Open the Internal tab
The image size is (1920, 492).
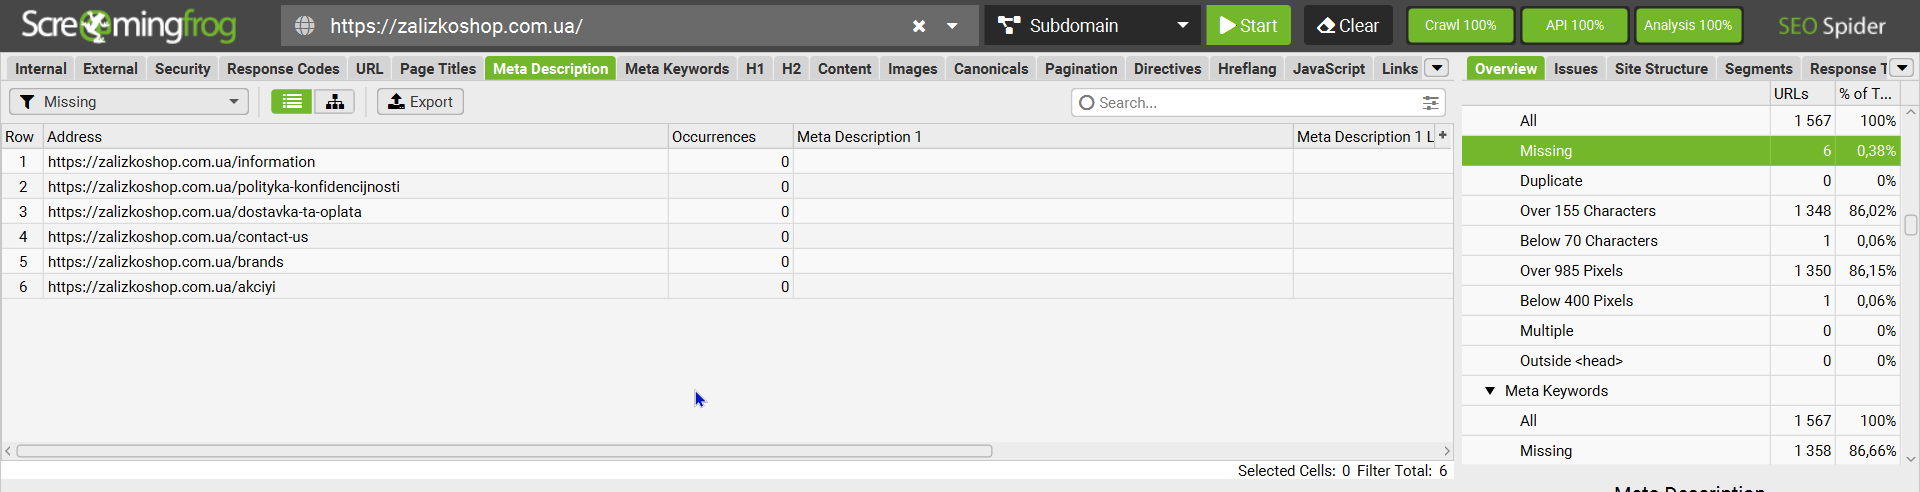point(41,68)
